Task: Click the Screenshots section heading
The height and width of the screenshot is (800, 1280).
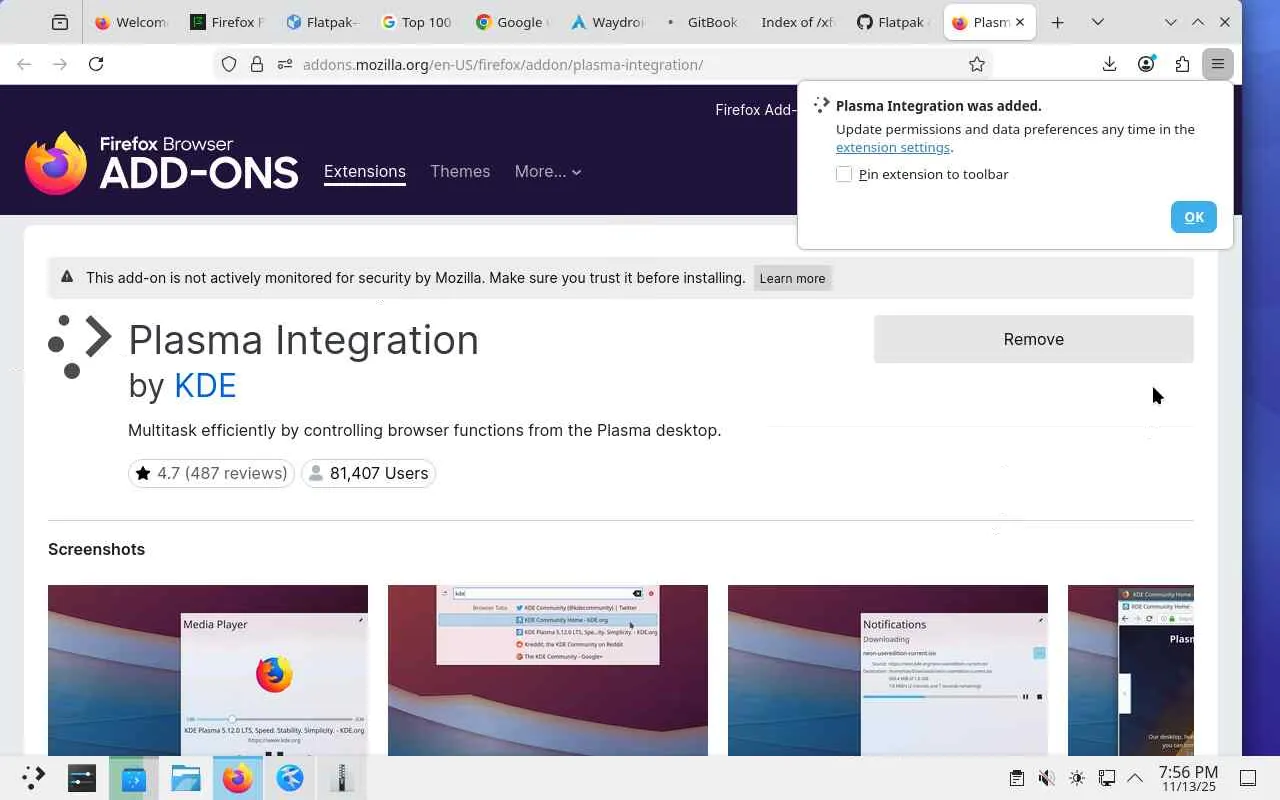Action: point(96,549)
